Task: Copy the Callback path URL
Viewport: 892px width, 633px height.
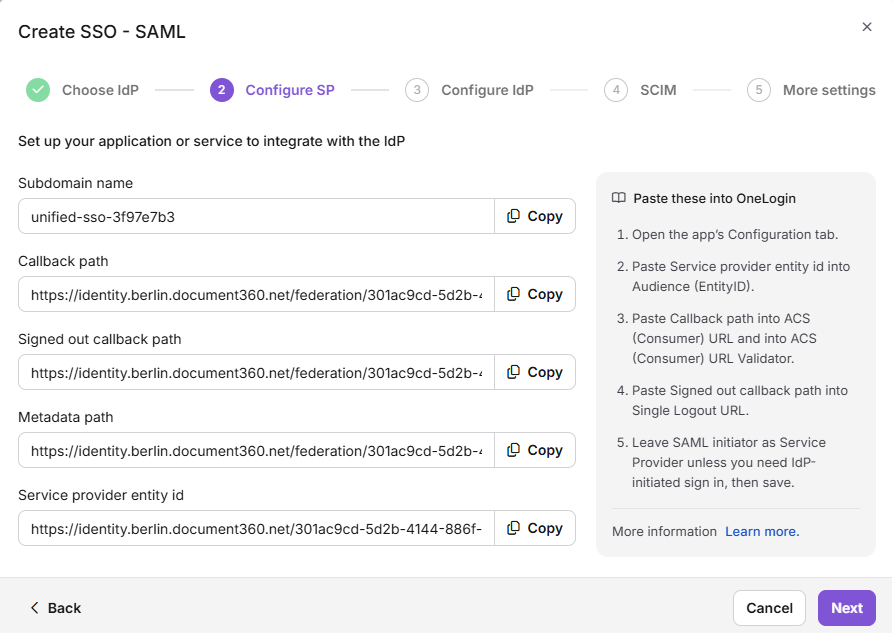Action: pyautogui.click(x=535, y=294)
